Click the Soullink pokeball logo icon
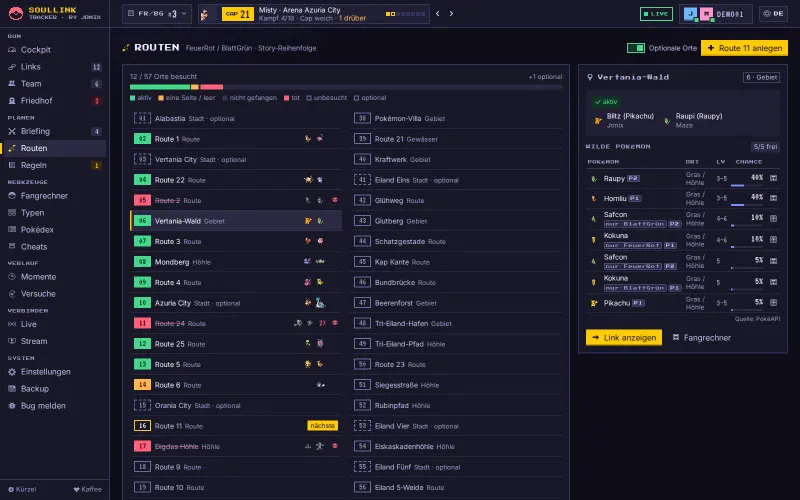 16,13
